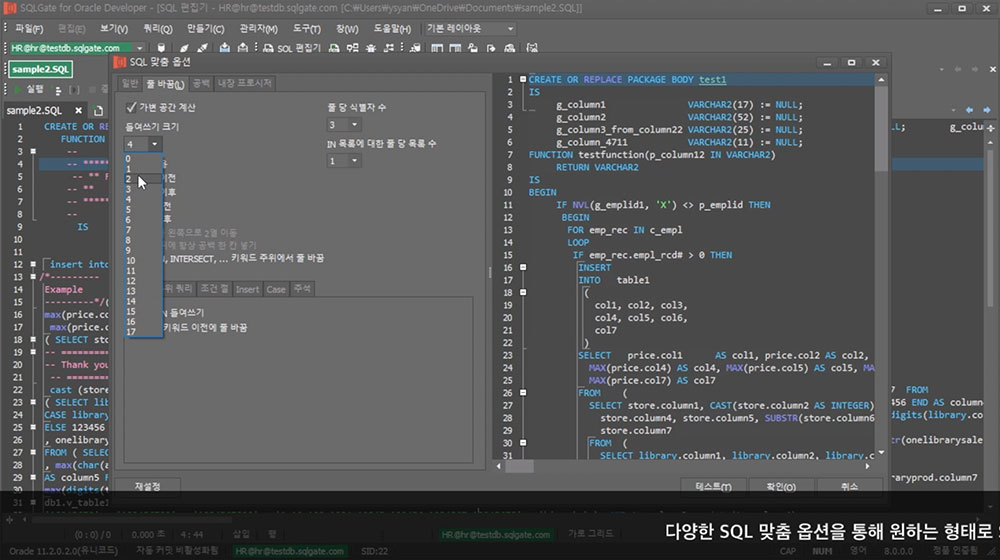The width and height of the screenshot is (1000, 560).
Task: Choose 2 in the indent size list
Action: click(143, 179)
